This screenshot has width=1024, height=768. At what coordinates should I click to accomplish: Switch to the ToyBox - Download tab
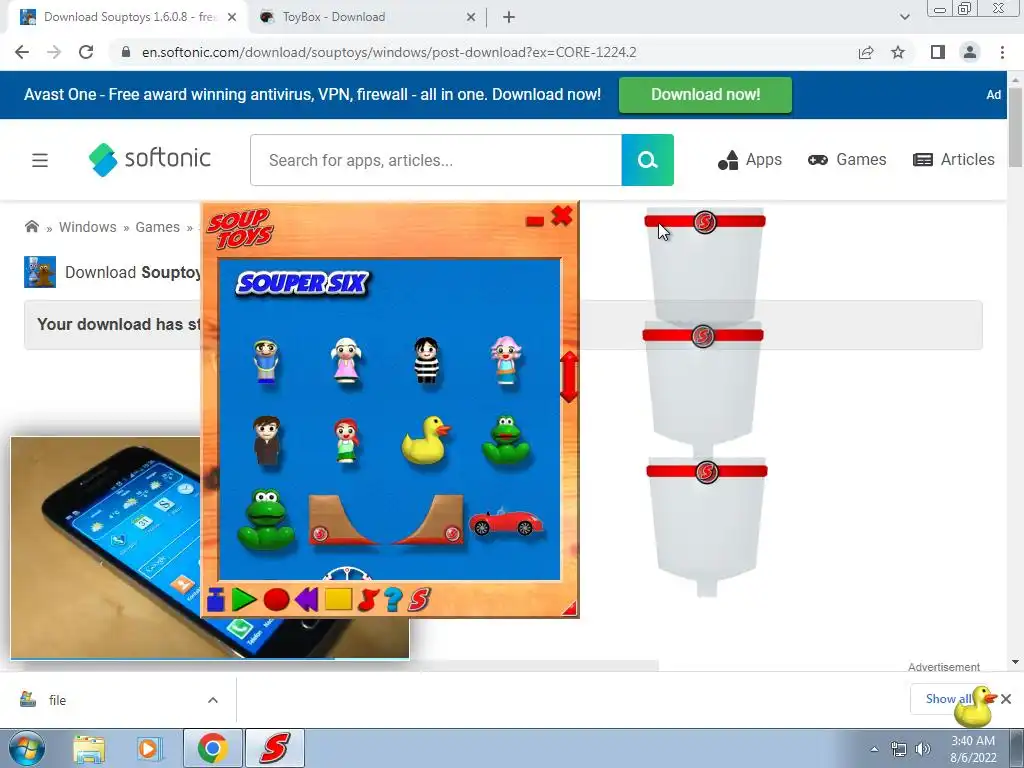pos(366,17)
